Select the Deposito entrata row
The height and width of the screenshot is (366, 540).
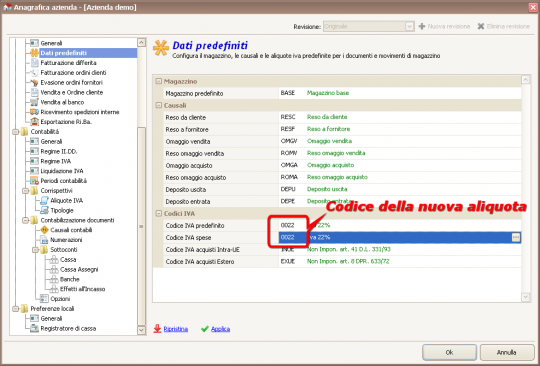click(x=342, y=202)
